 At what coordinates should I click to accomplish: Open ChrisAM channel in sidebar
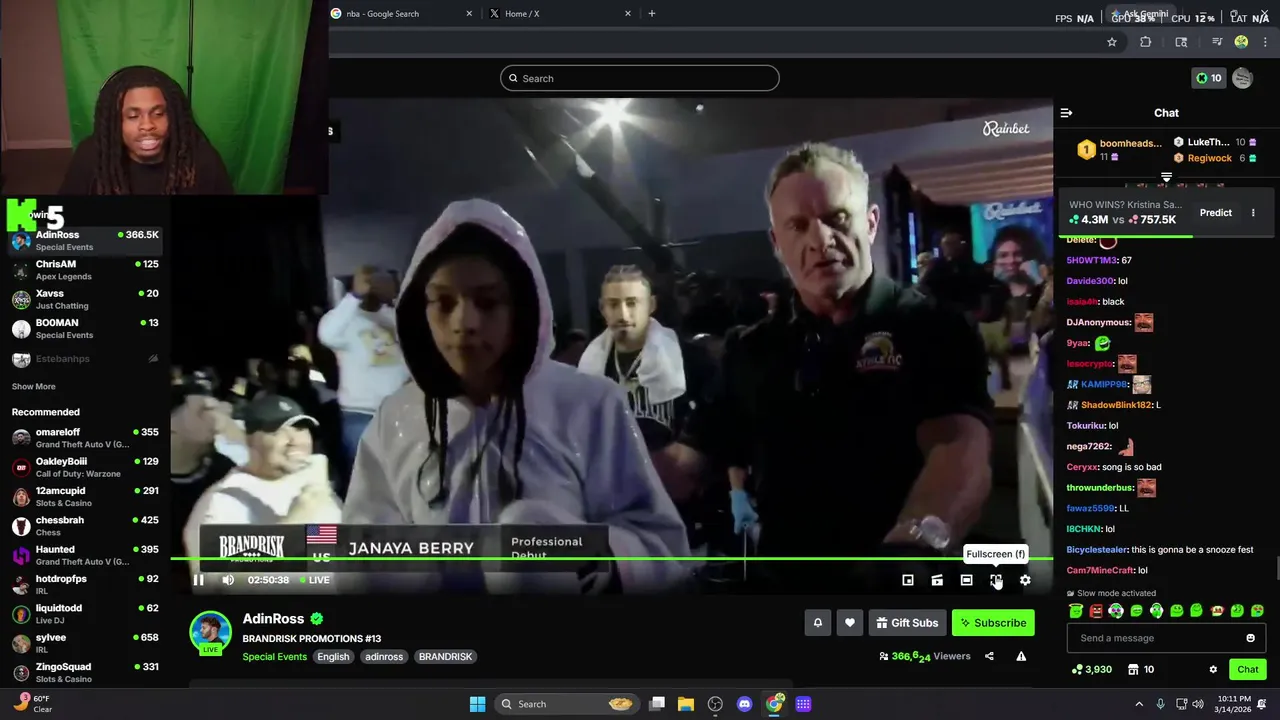point(85,270)
